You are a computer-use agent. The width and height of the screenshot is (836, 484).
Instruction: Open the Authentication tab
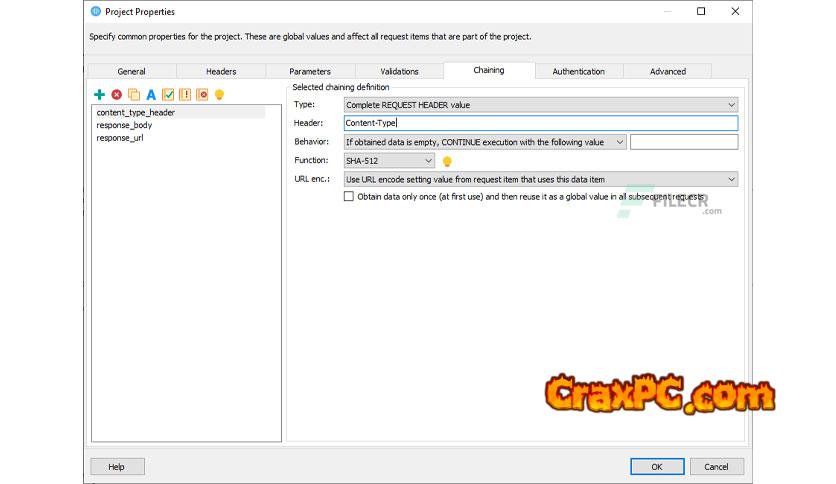click(x=578, y=71)
